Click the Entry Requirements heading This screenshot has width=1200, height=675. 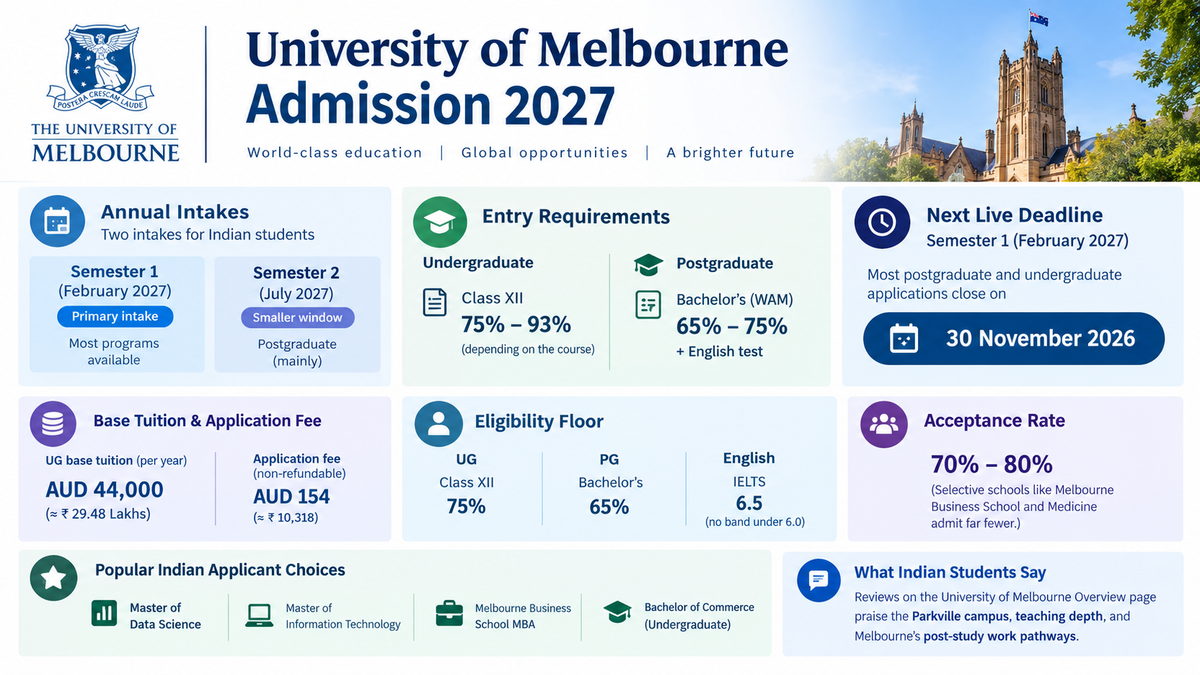[576, 217]
